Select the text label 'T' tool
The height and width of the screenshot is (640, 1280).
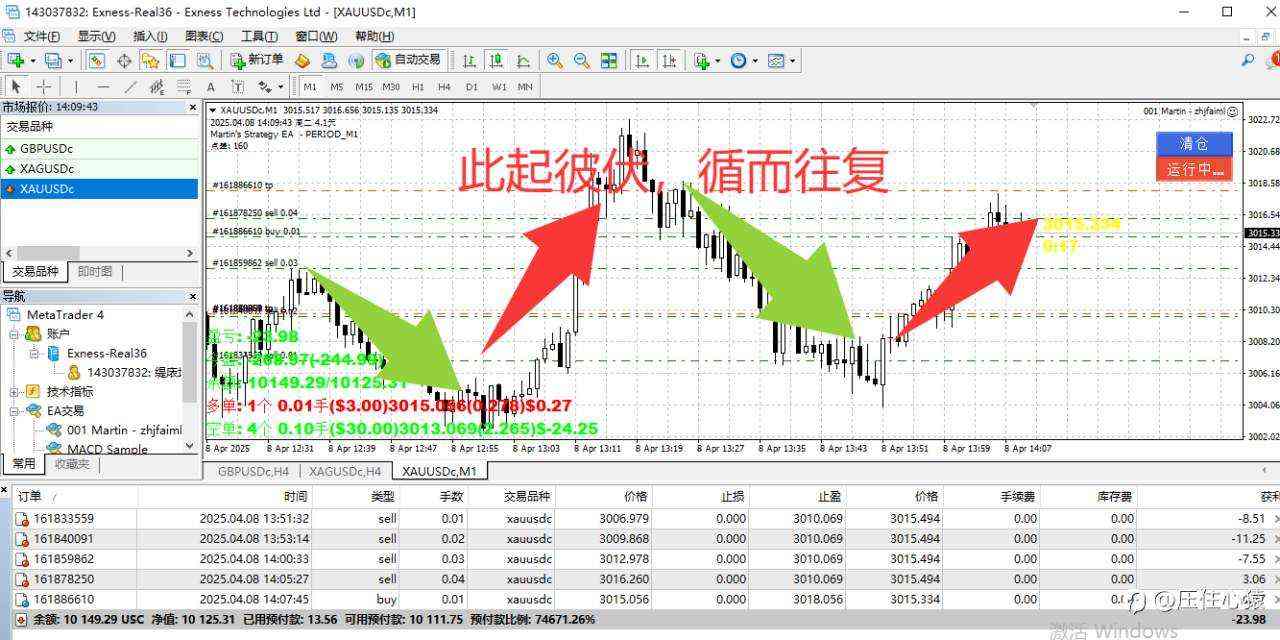point(237,86)
